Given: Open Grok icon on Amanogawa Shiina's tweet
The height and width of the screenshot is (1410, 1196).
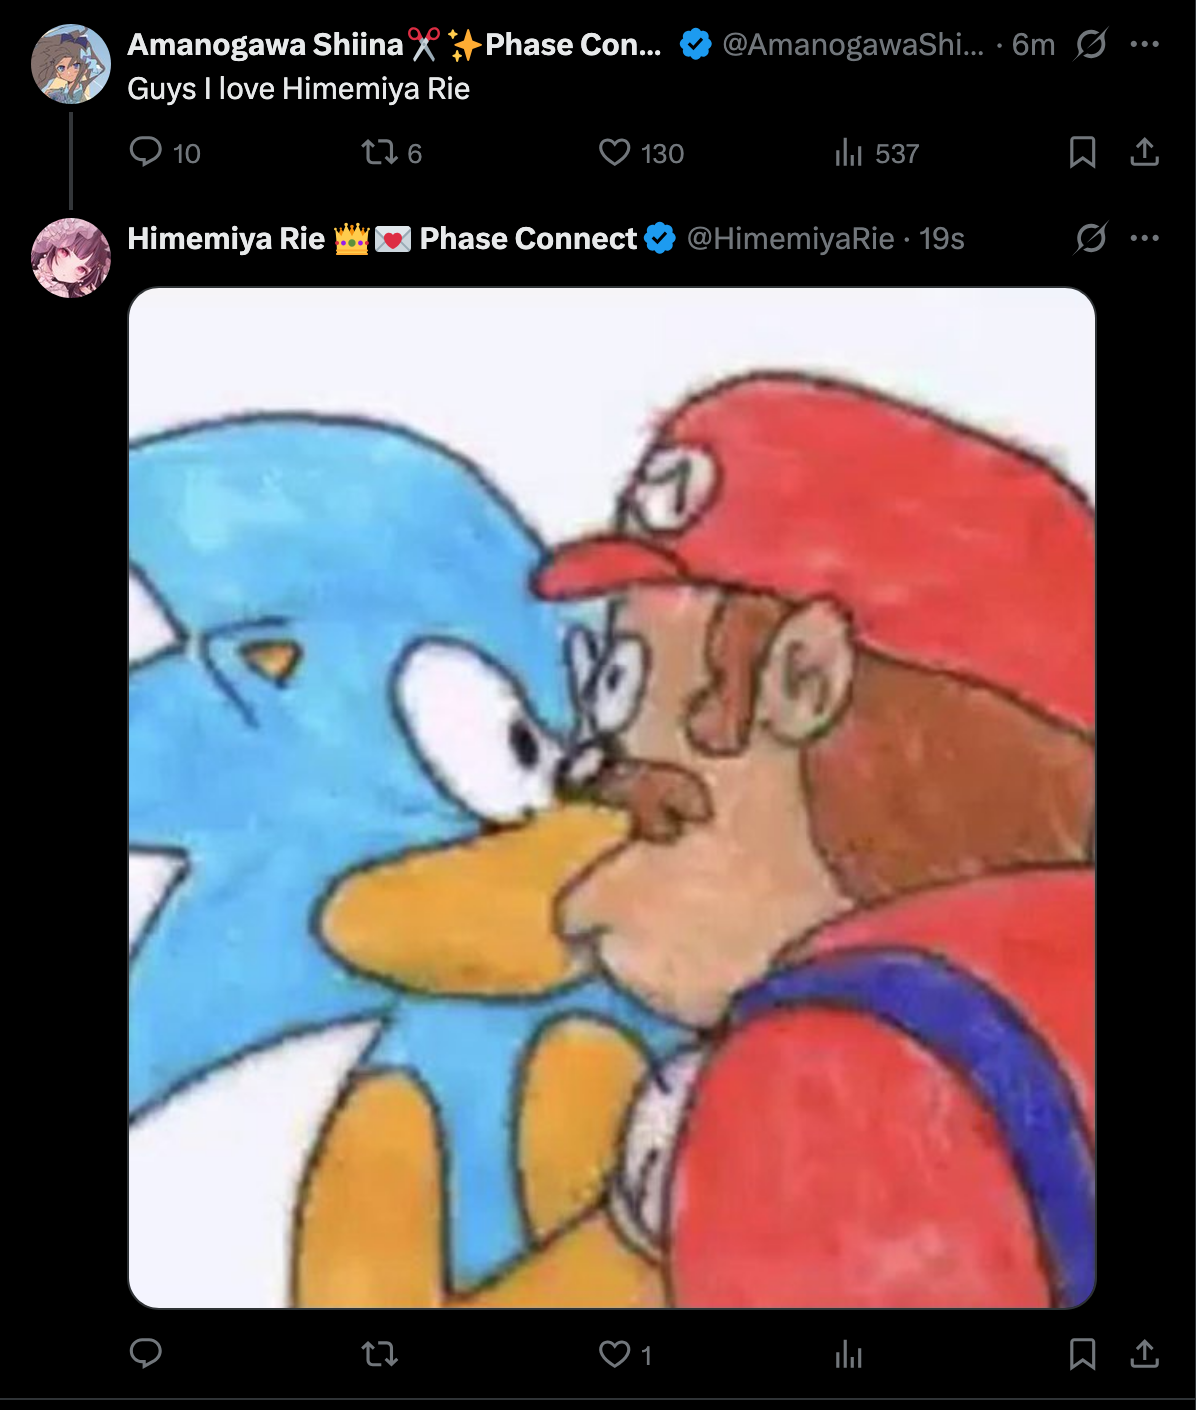Looking at the screenshot, I should (1091, 44).
